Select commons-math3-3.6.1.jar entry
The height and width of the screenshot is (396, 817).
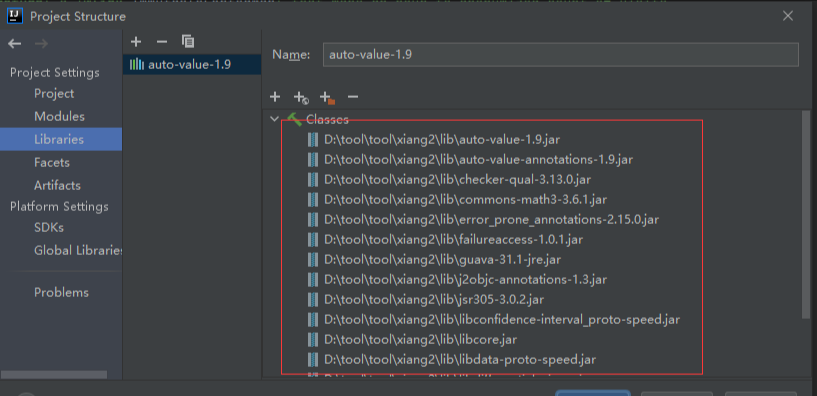tap(465, 200)
